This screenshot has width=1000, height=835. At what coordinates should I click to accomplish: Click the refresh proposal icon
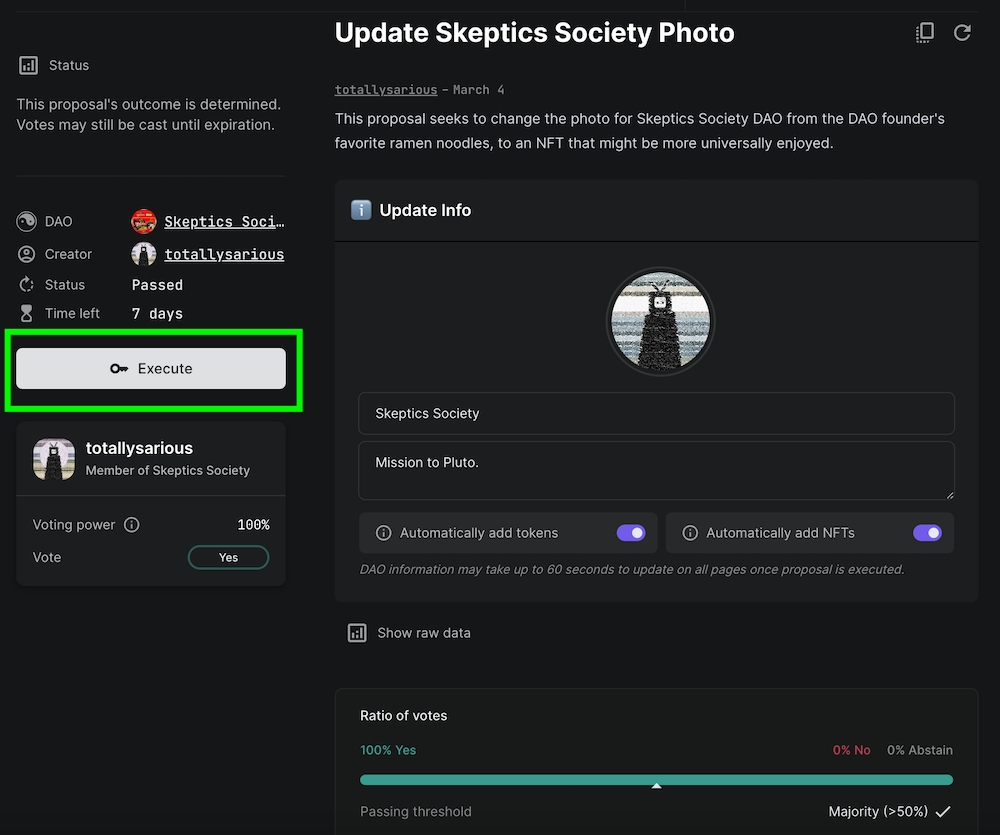962,33
